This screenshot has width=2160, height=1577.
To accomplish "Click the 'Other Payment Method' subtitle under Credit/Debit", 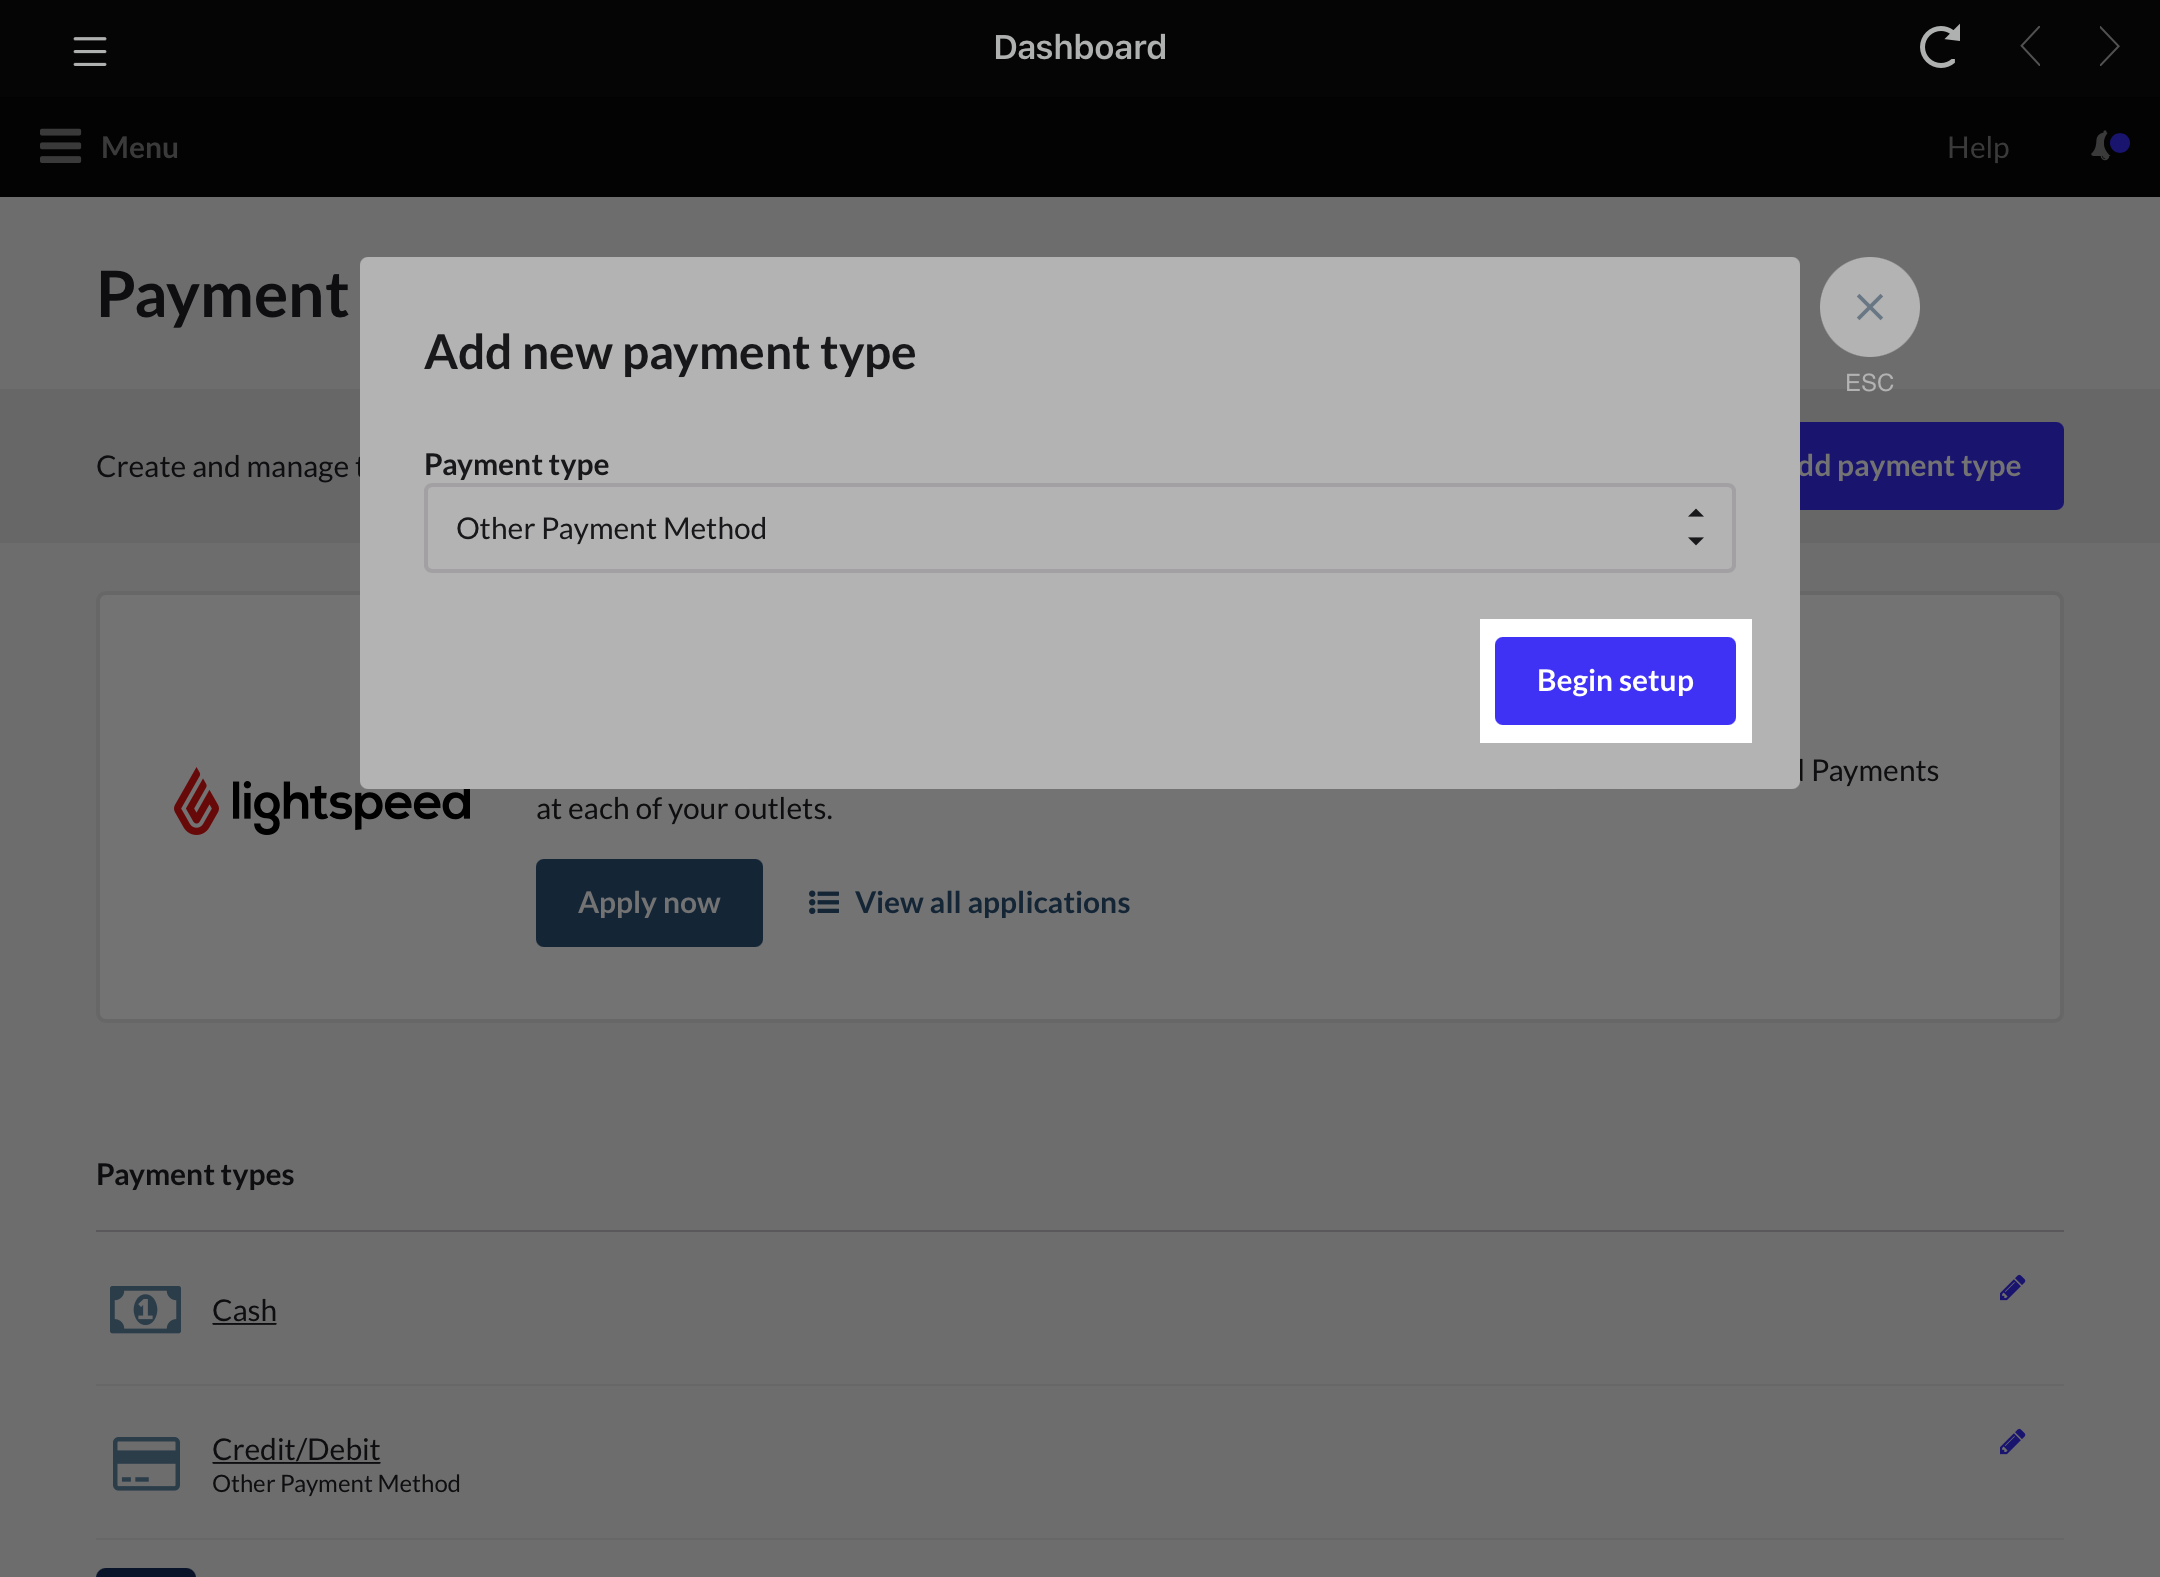I will pyautogui.click(x=336, y=1484).
